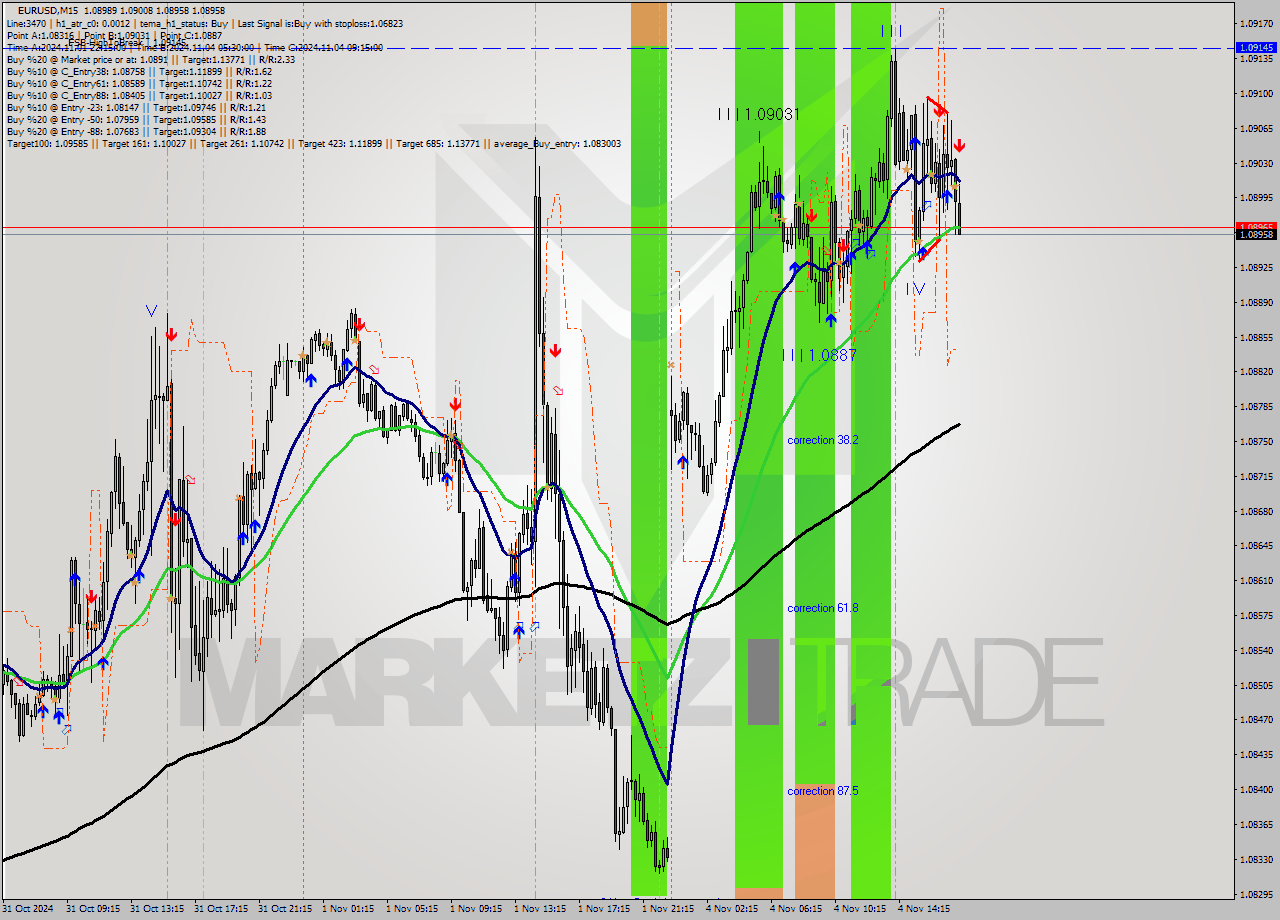Viewport: 1280px width, 920px height.
Task: Click the 'Buy %10 @ Entry -23: 1.08147' line
Action: (x=136, y=108)
